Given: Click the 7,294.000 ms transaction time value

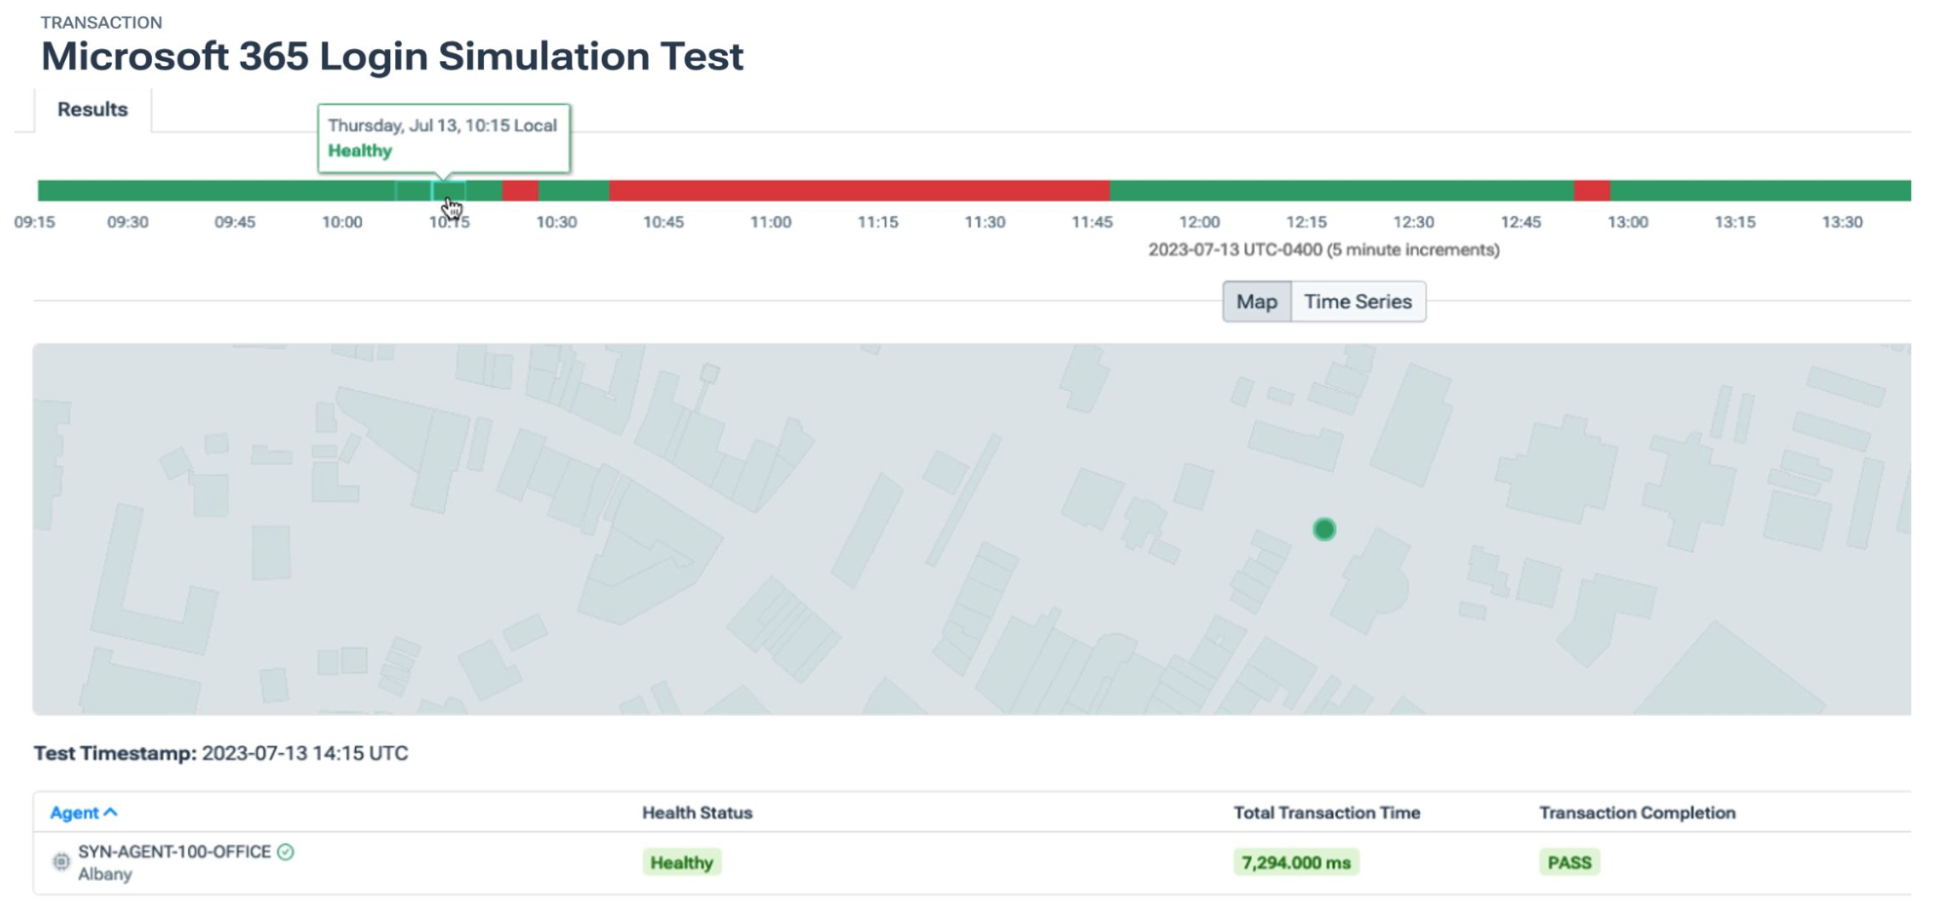Looking at the screenshot, I should 1296,862.
